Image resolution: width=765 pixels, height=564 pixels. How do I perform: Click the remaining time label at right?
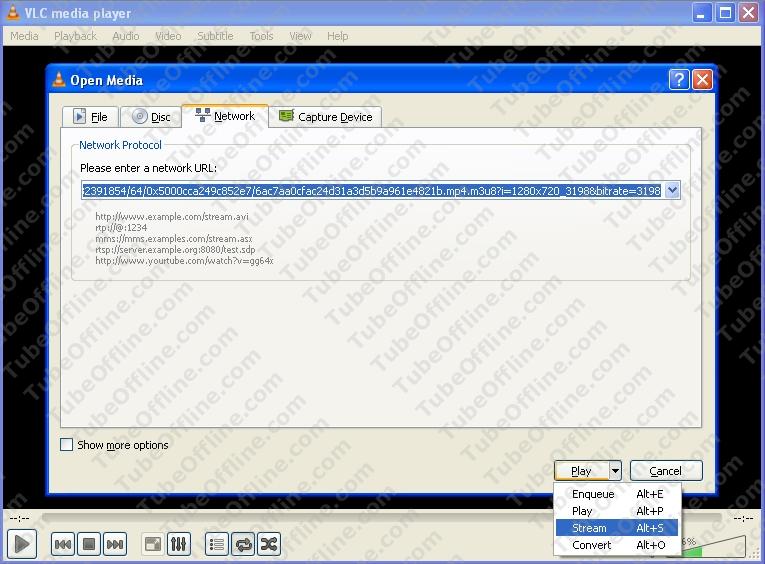coord(744,518)
